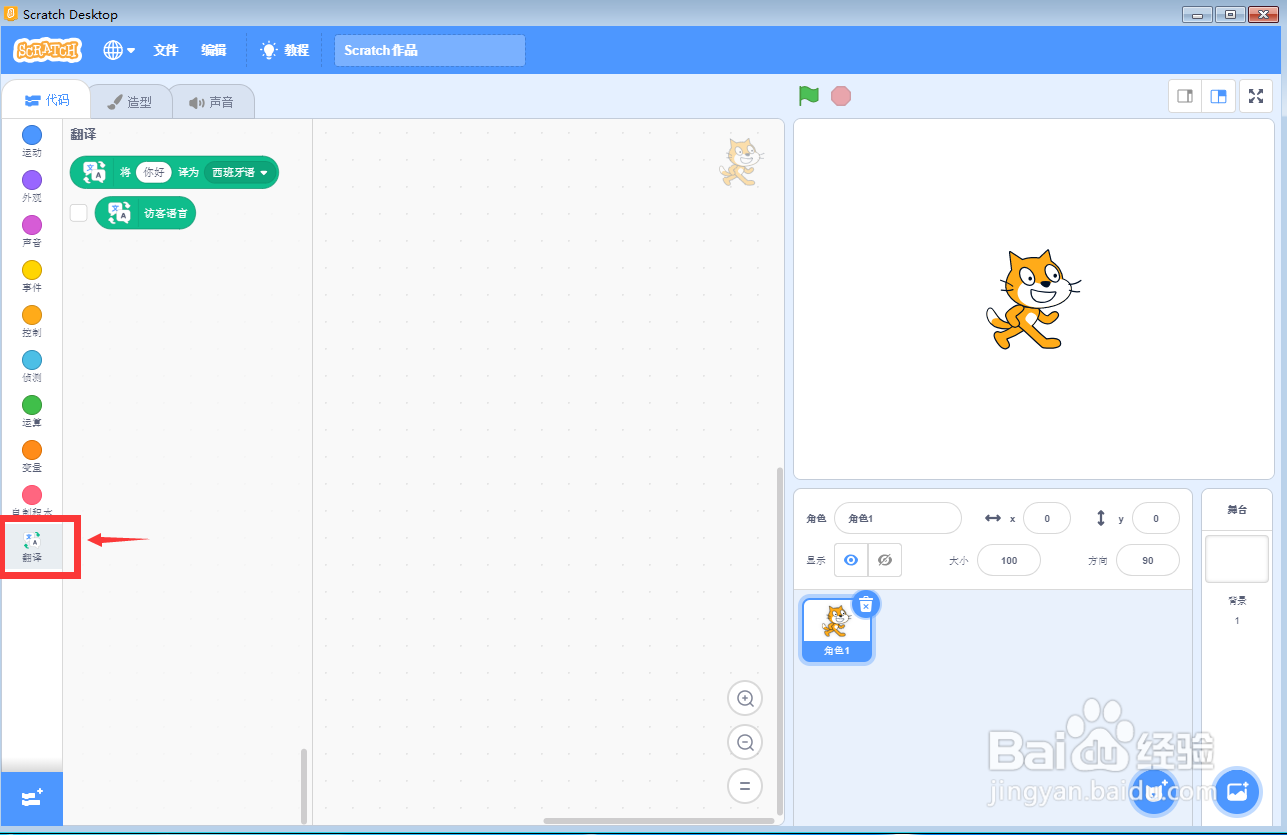Open the choose a backdrop button

point(1237,792)
